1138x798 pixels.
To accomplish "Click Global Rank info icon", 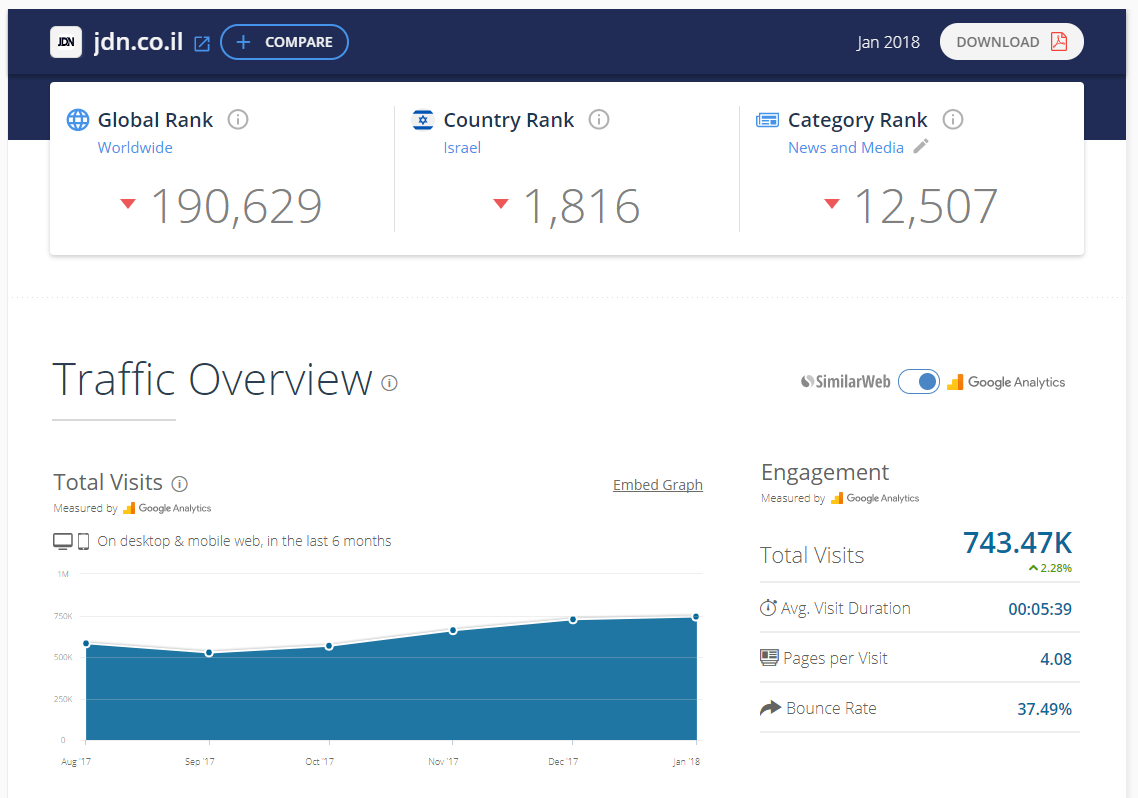I will pyautogui.click(x=238, y=120).
